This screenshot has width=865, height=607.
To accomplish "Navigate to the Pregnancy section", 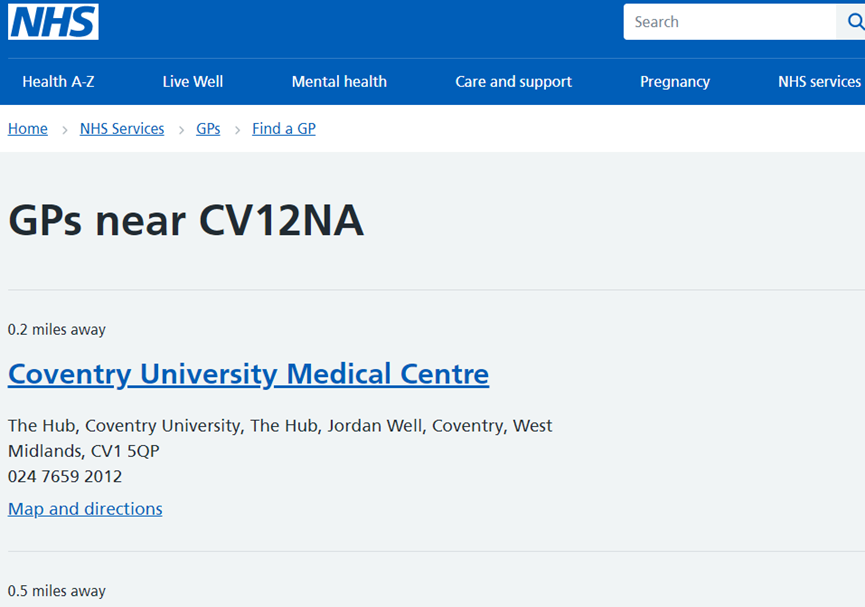I will pos(675,82).
